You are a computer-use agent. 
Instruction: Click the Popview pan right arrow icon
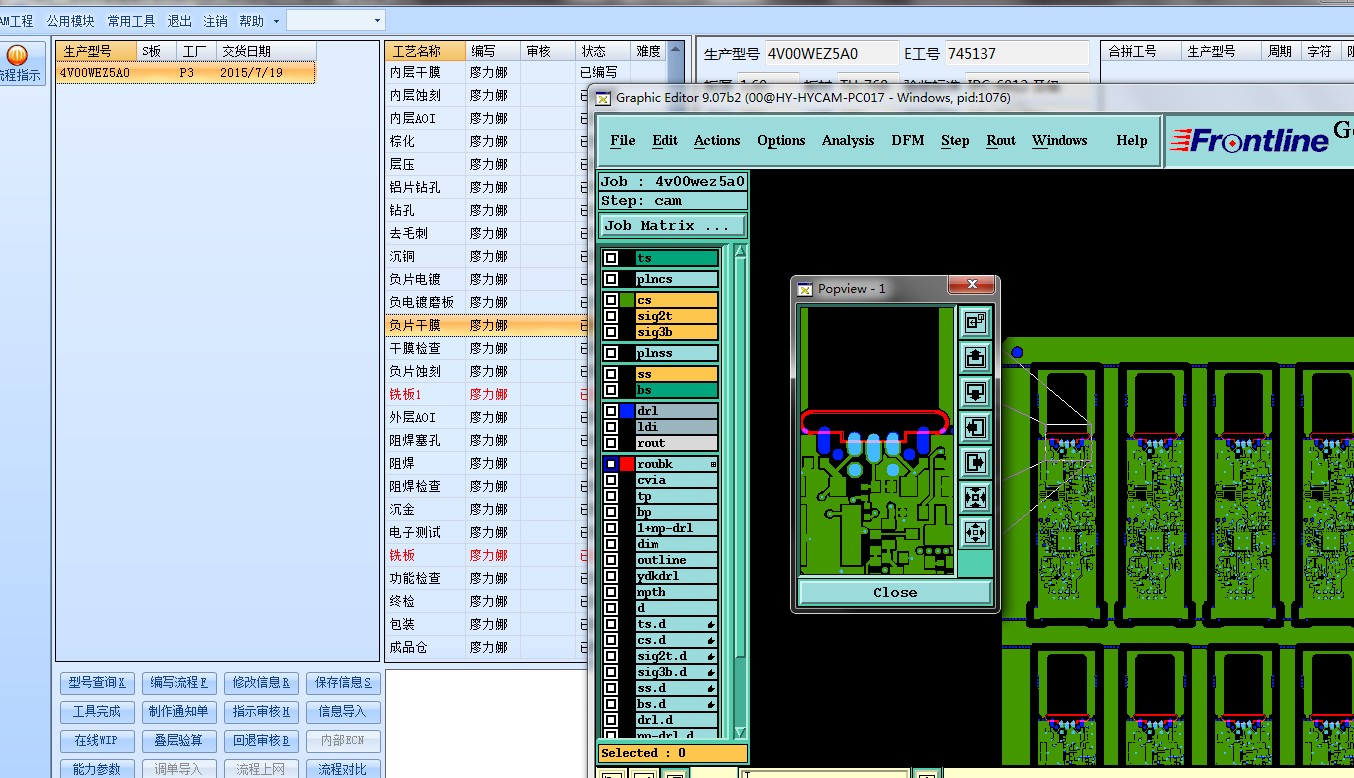[975, 462]
